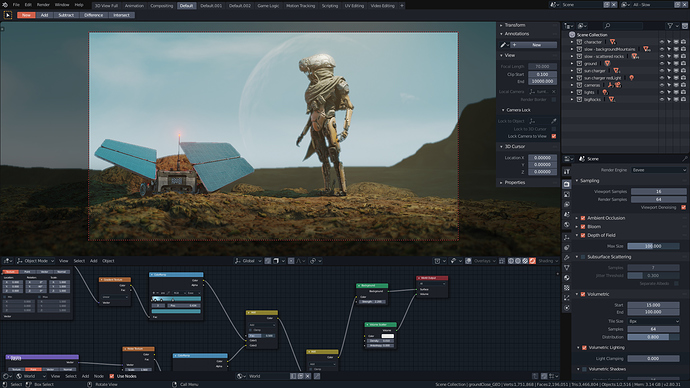The image size is (690, 388).
Task: Toggle Use Nodes checkbox
Action: click(x=111, y=376)
